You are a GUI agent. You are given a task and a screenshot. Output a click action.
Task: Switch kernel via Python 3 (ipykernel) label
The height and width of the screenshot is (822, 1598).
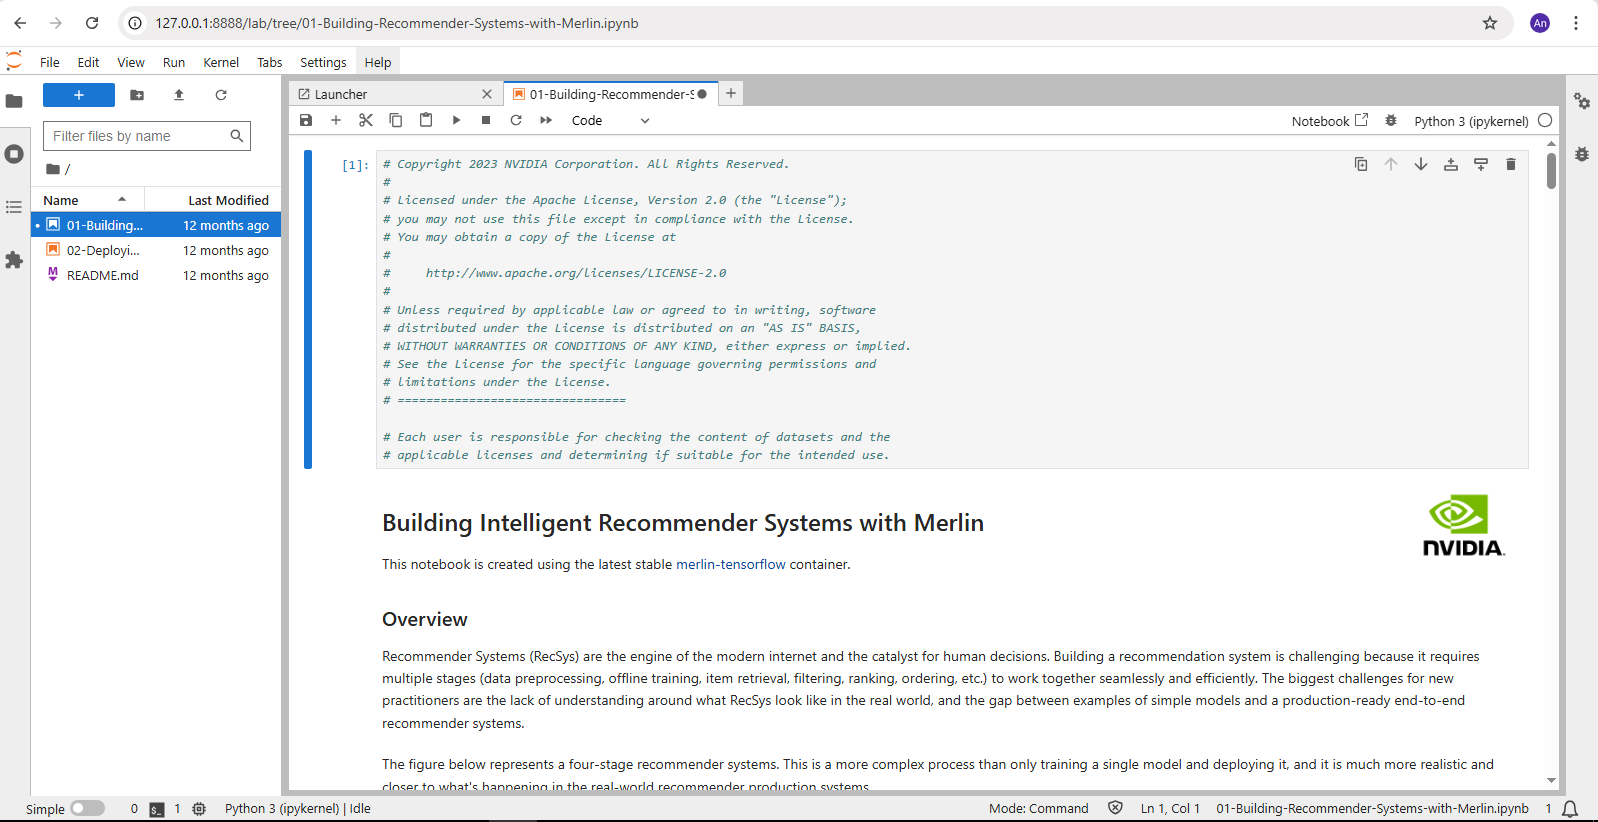1471,121
